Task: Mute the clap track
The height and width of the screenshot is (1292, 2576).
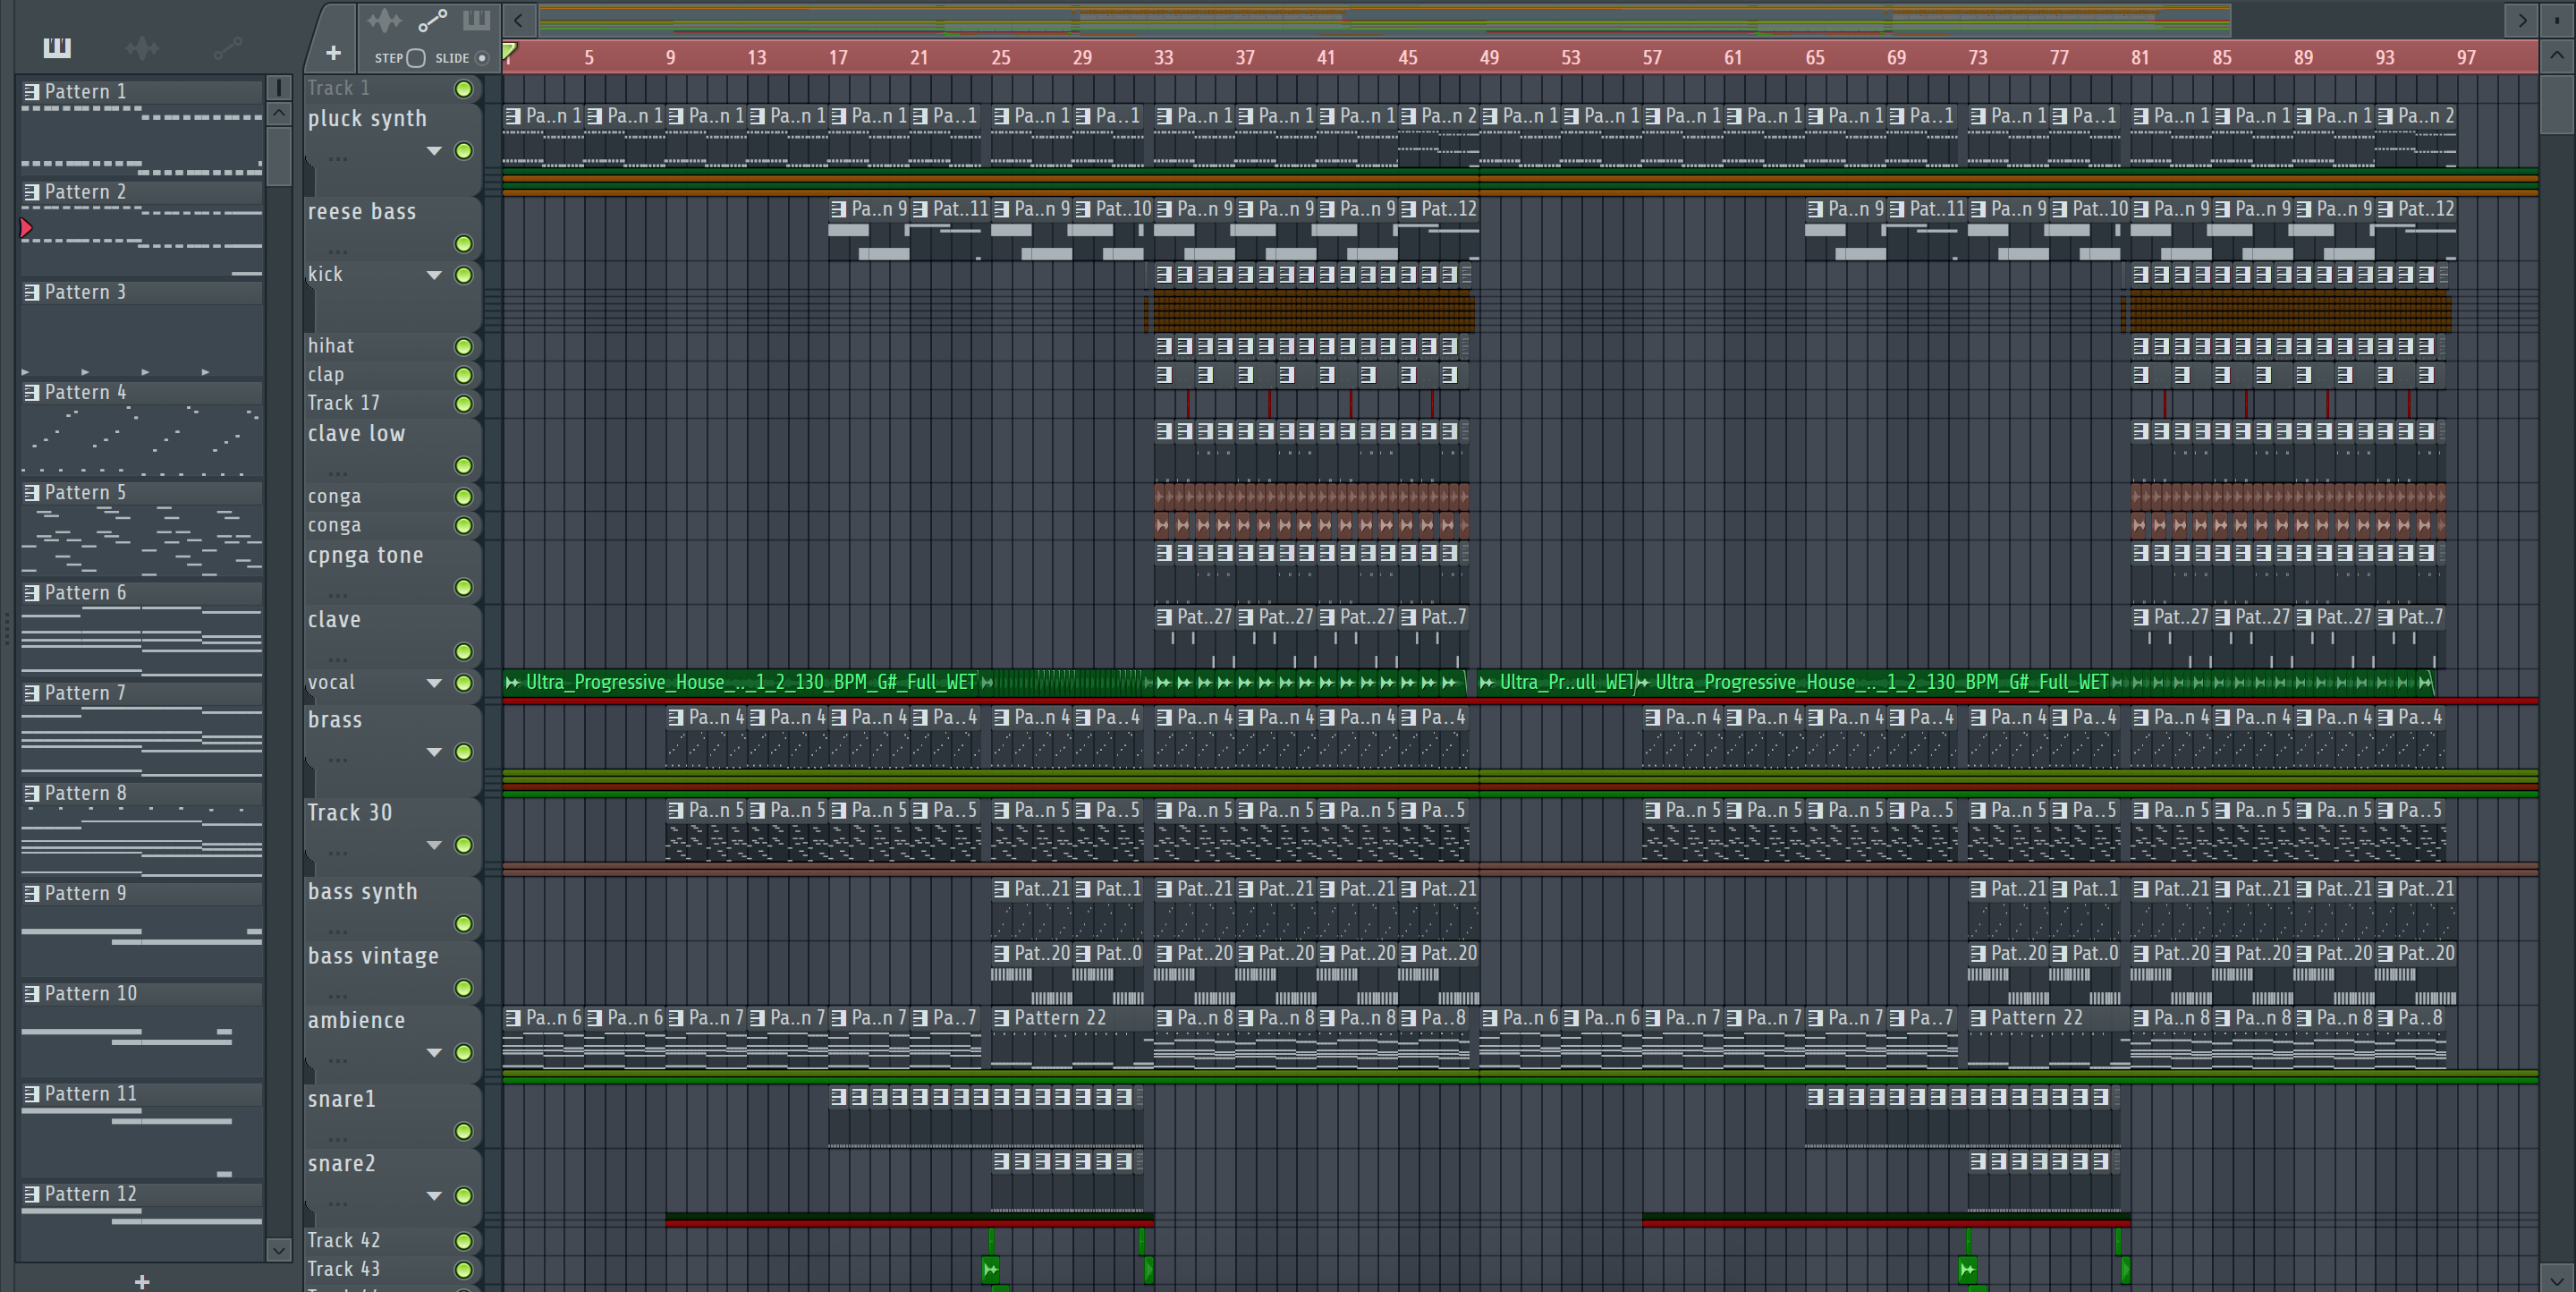Action: coord(463,375)
